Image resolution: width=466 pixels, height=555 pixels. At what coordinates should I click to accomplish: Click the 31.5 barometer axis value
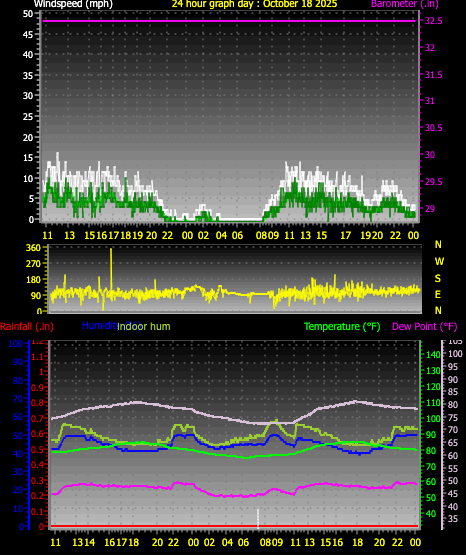pos(433,75)
